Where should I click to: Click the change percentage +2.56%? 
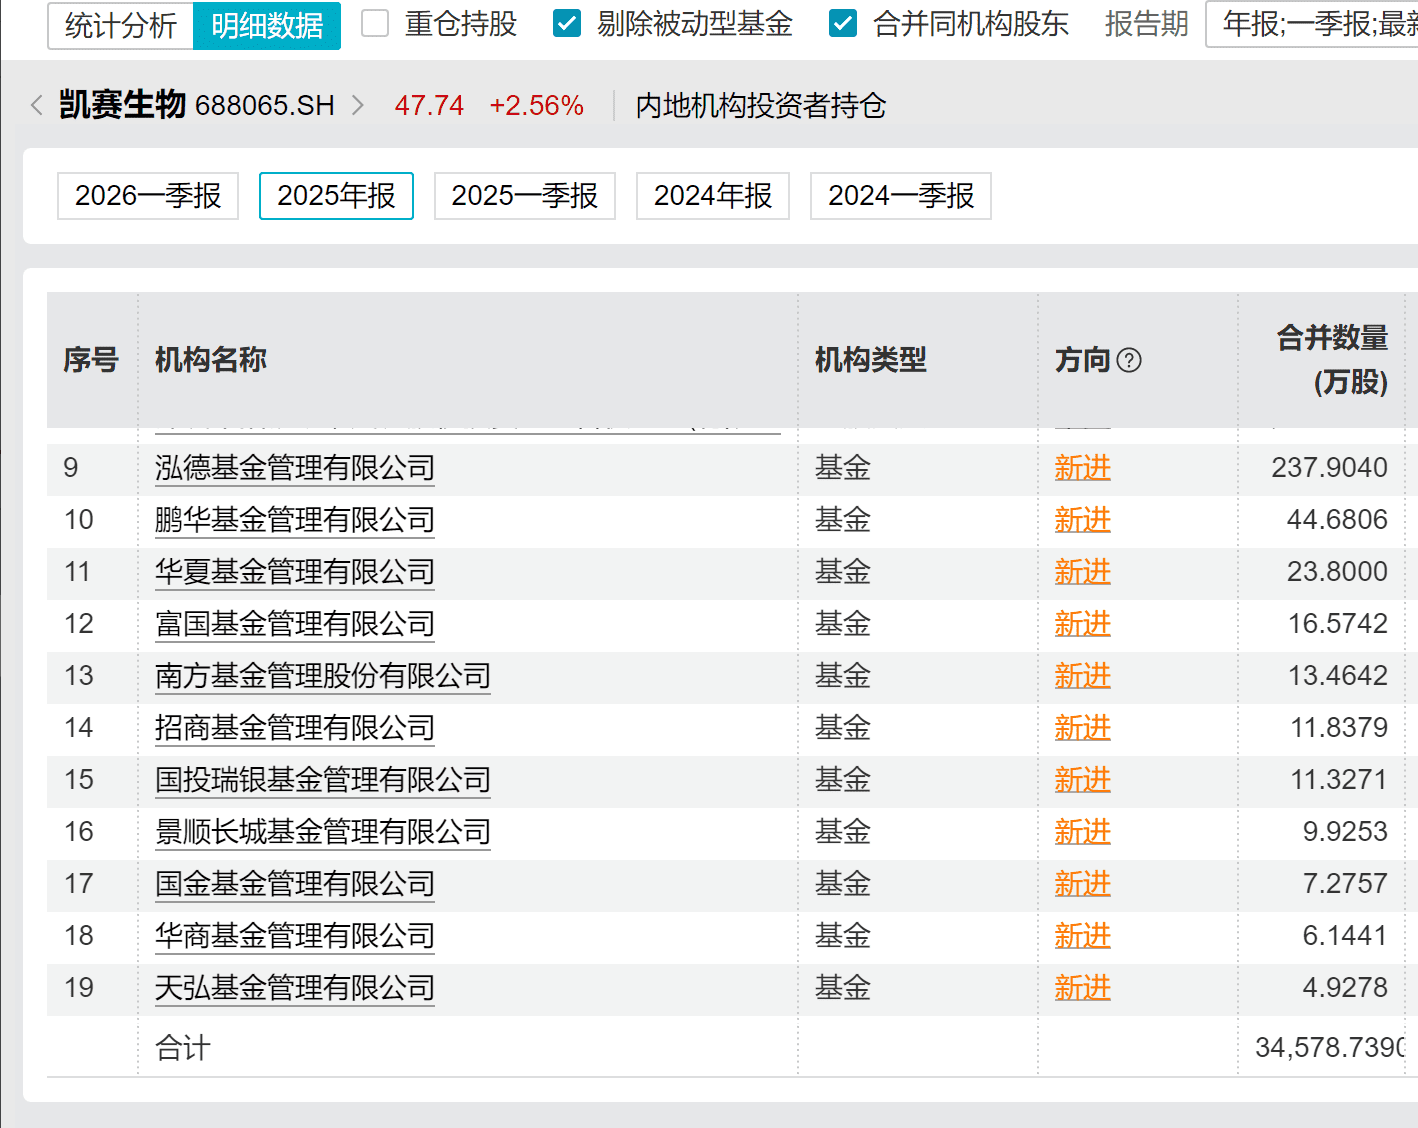(537, 106)
